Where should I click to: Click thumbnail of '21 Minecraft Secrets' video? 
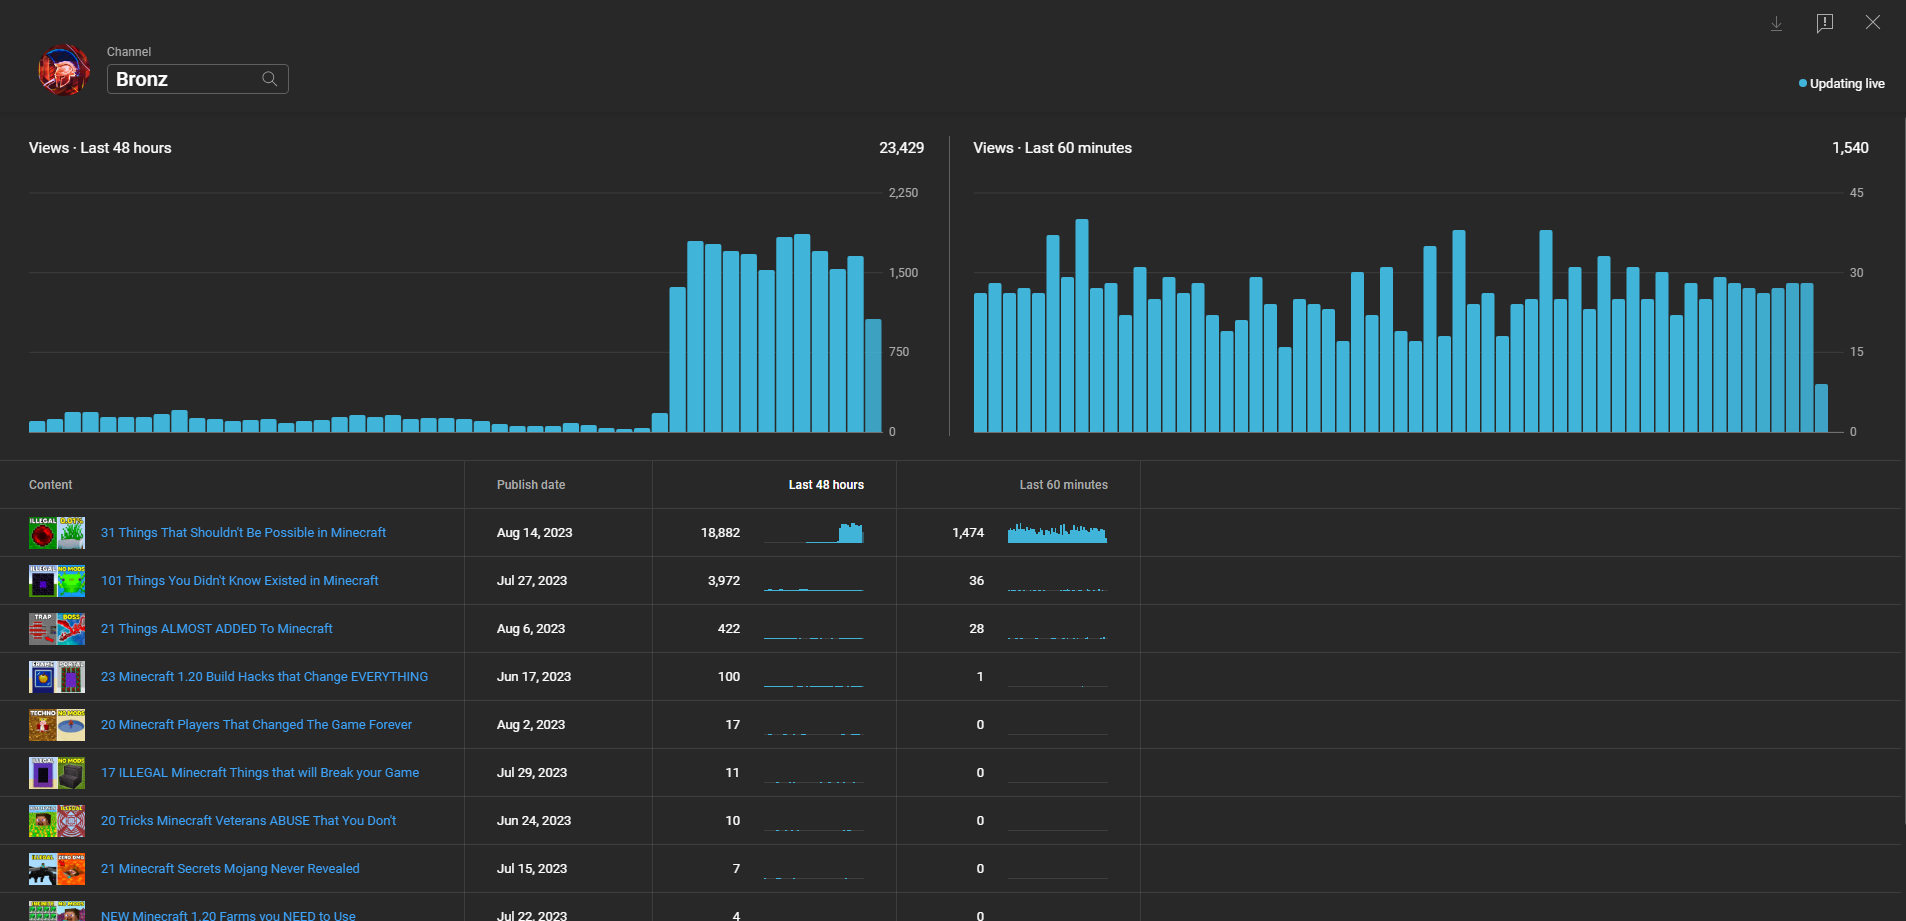tap(57, 869)
